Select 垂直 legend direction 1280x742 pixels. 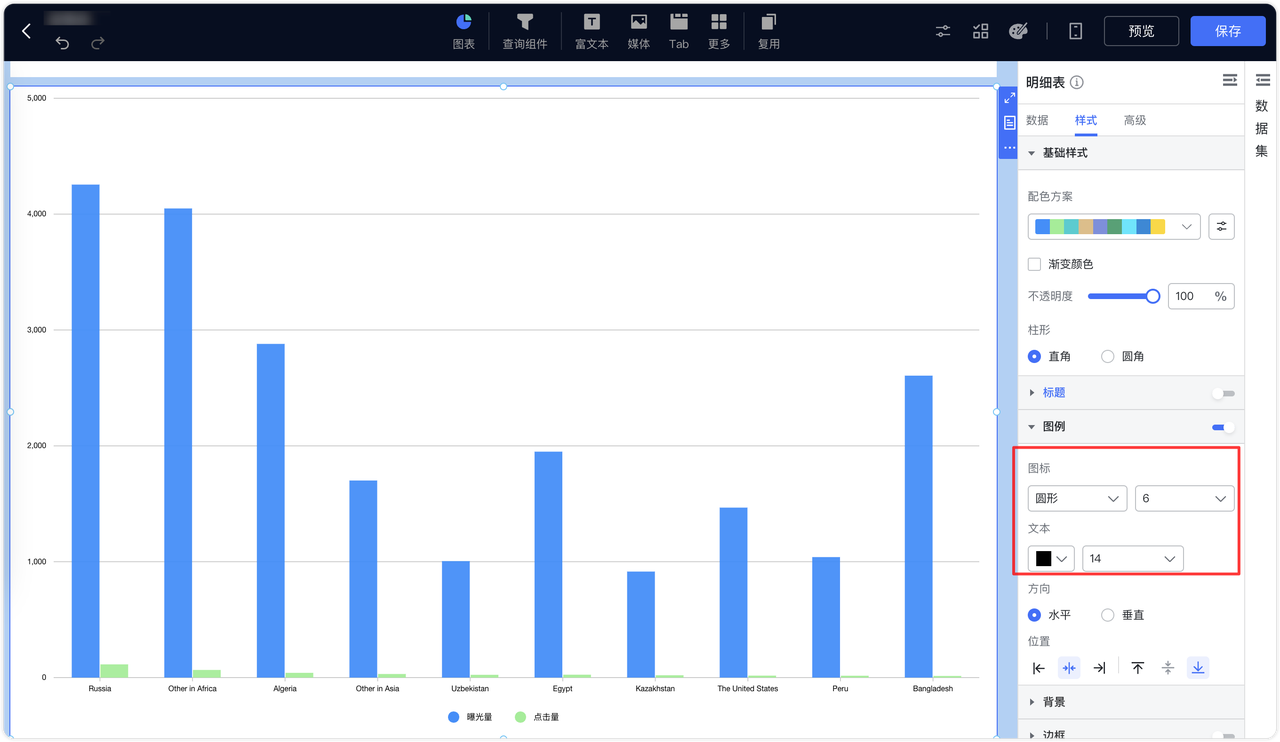(1108, 615)
